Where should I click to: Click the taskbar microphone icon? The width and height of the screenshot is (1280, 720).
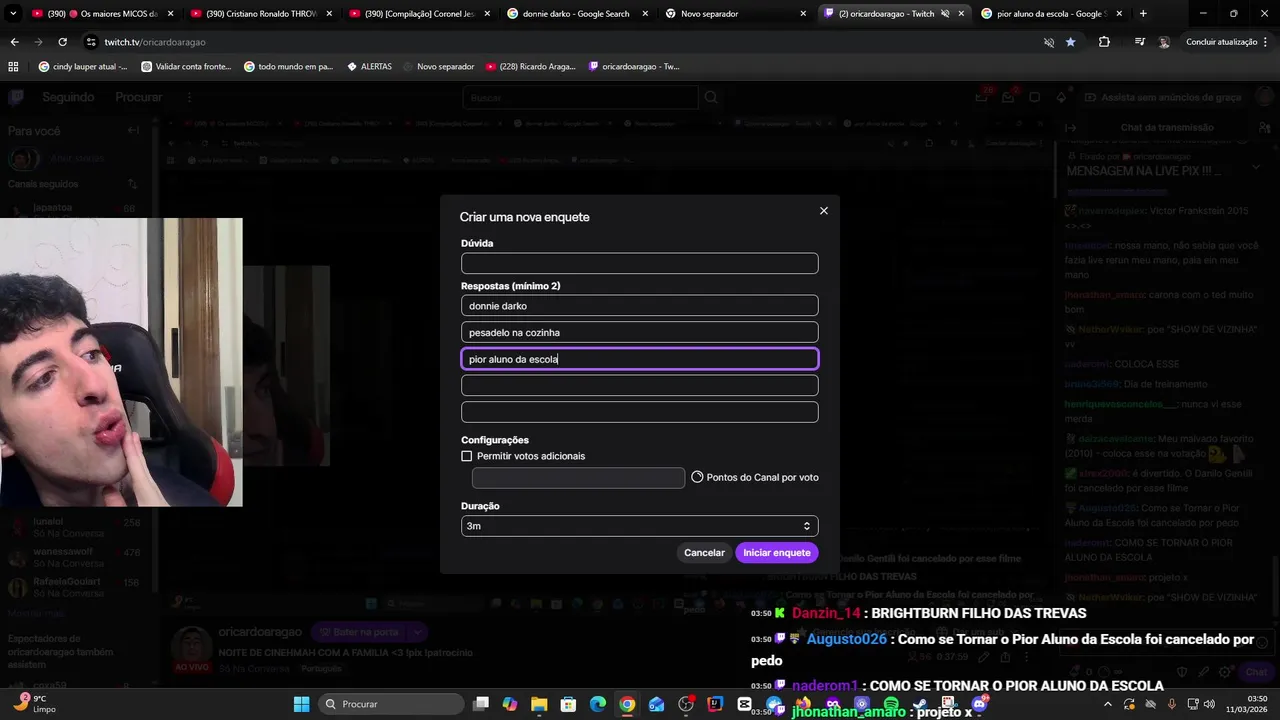[x=1172, y=704]
